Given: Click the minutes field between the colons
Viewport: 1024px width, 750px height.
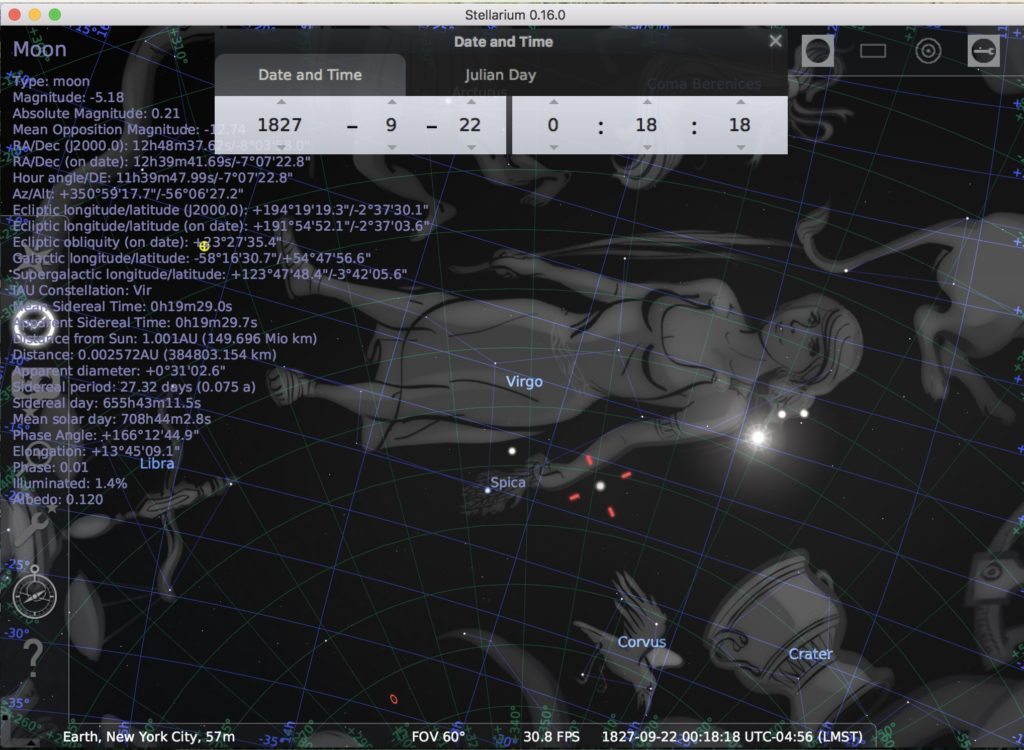Looking at the screenshot, I should (x=647, y=125).
